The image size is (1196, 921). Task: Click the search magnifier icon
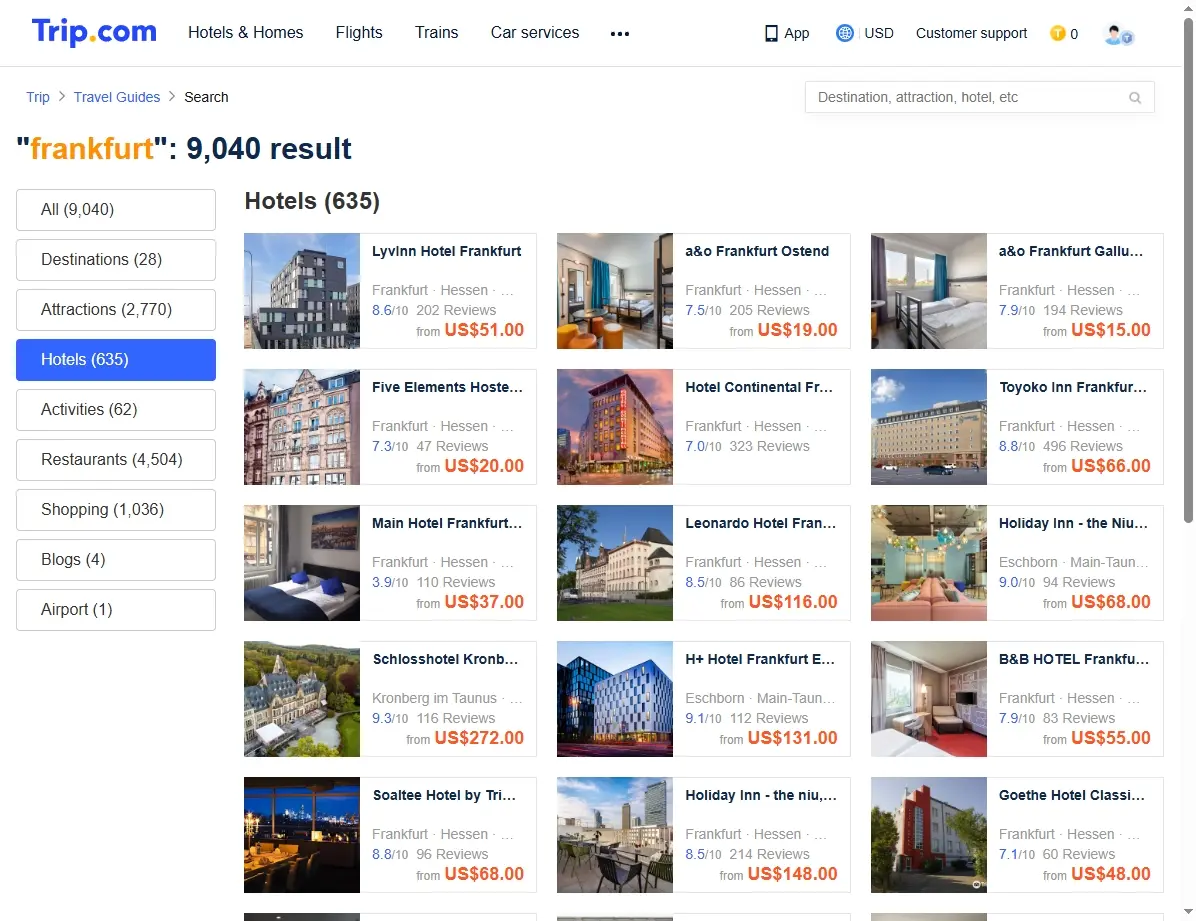tap(1135, 98)
